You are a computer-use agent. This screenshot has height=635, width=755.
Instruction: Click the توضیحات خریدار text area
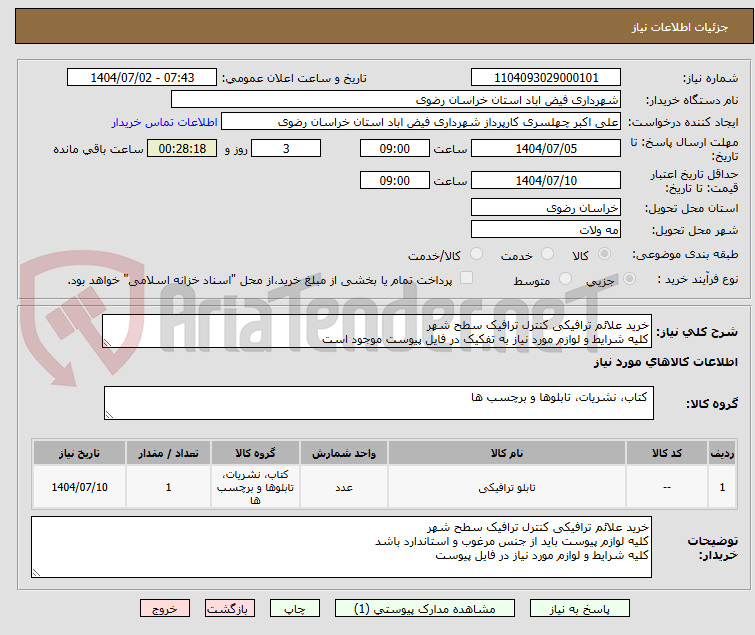341,547
